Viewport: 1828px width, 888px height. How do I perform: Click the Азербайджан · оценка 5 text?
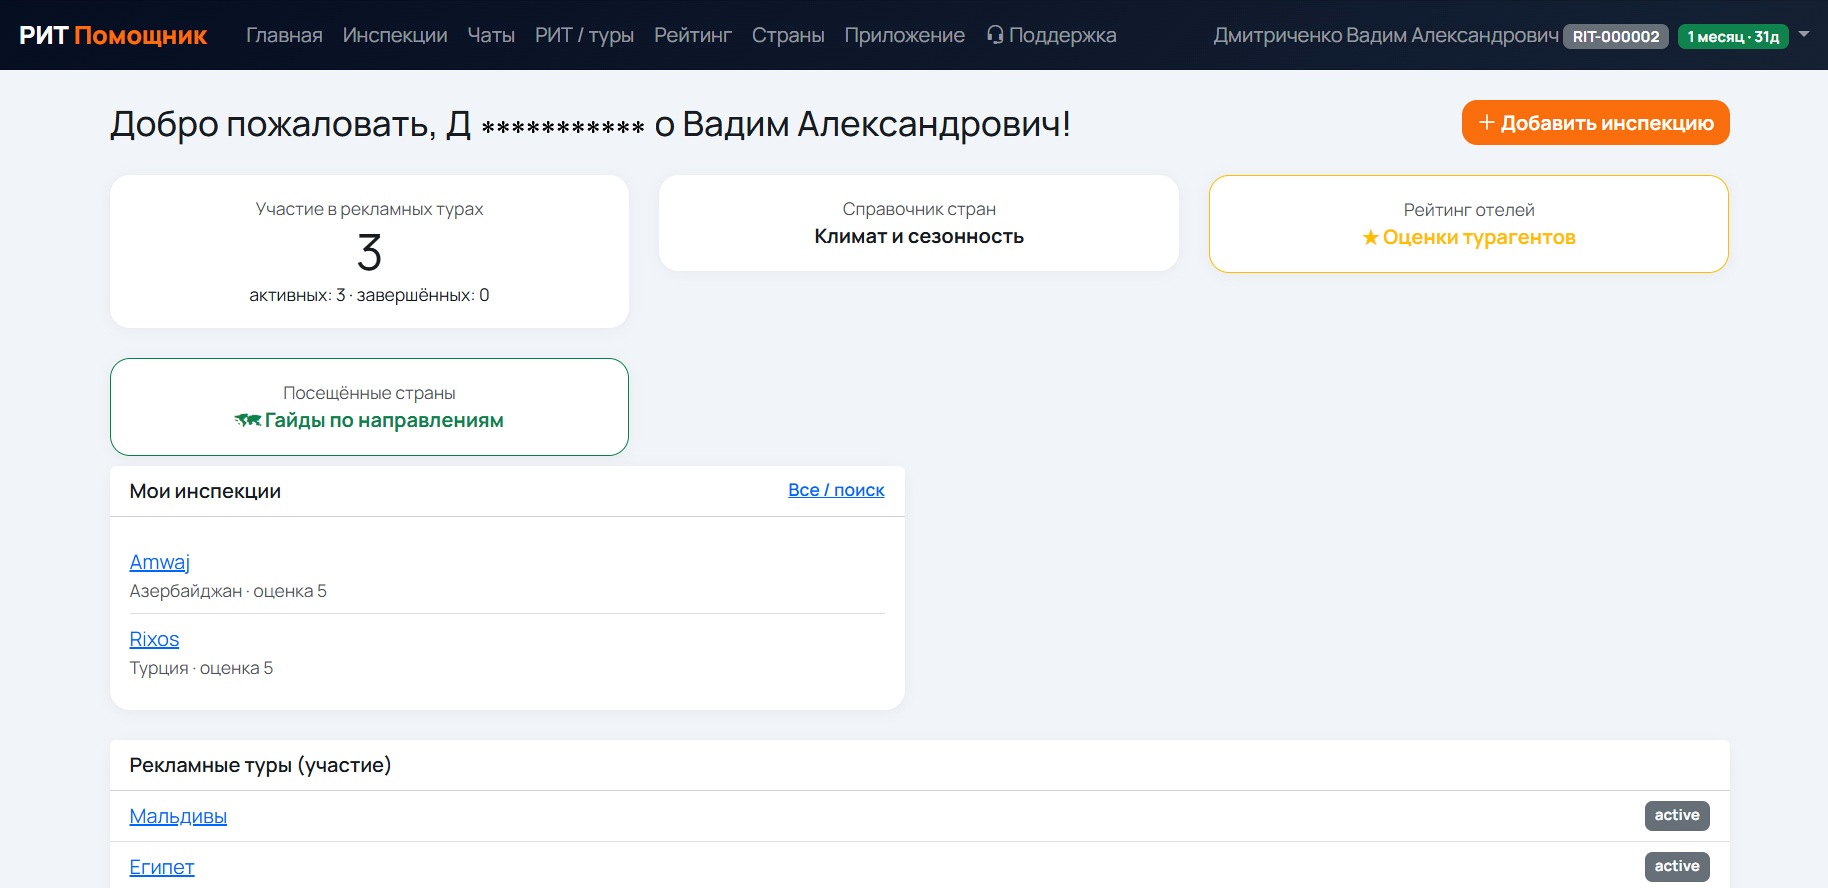coord(228,591)
